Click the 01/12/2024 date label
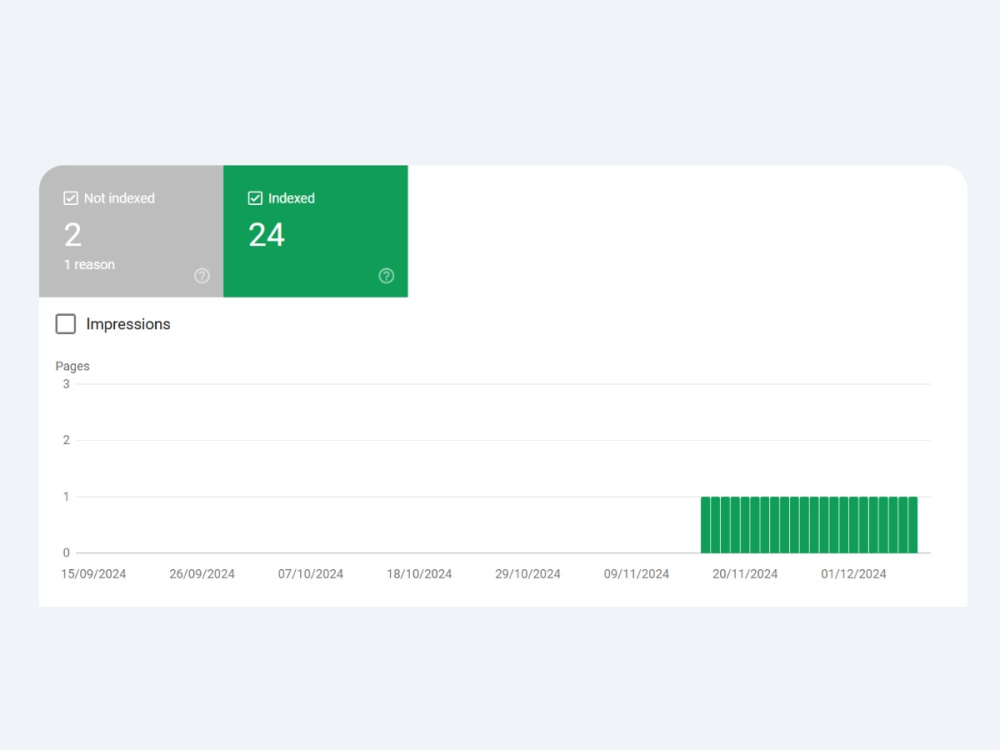This screenshot has width=1000, height=750. [853, 574]
